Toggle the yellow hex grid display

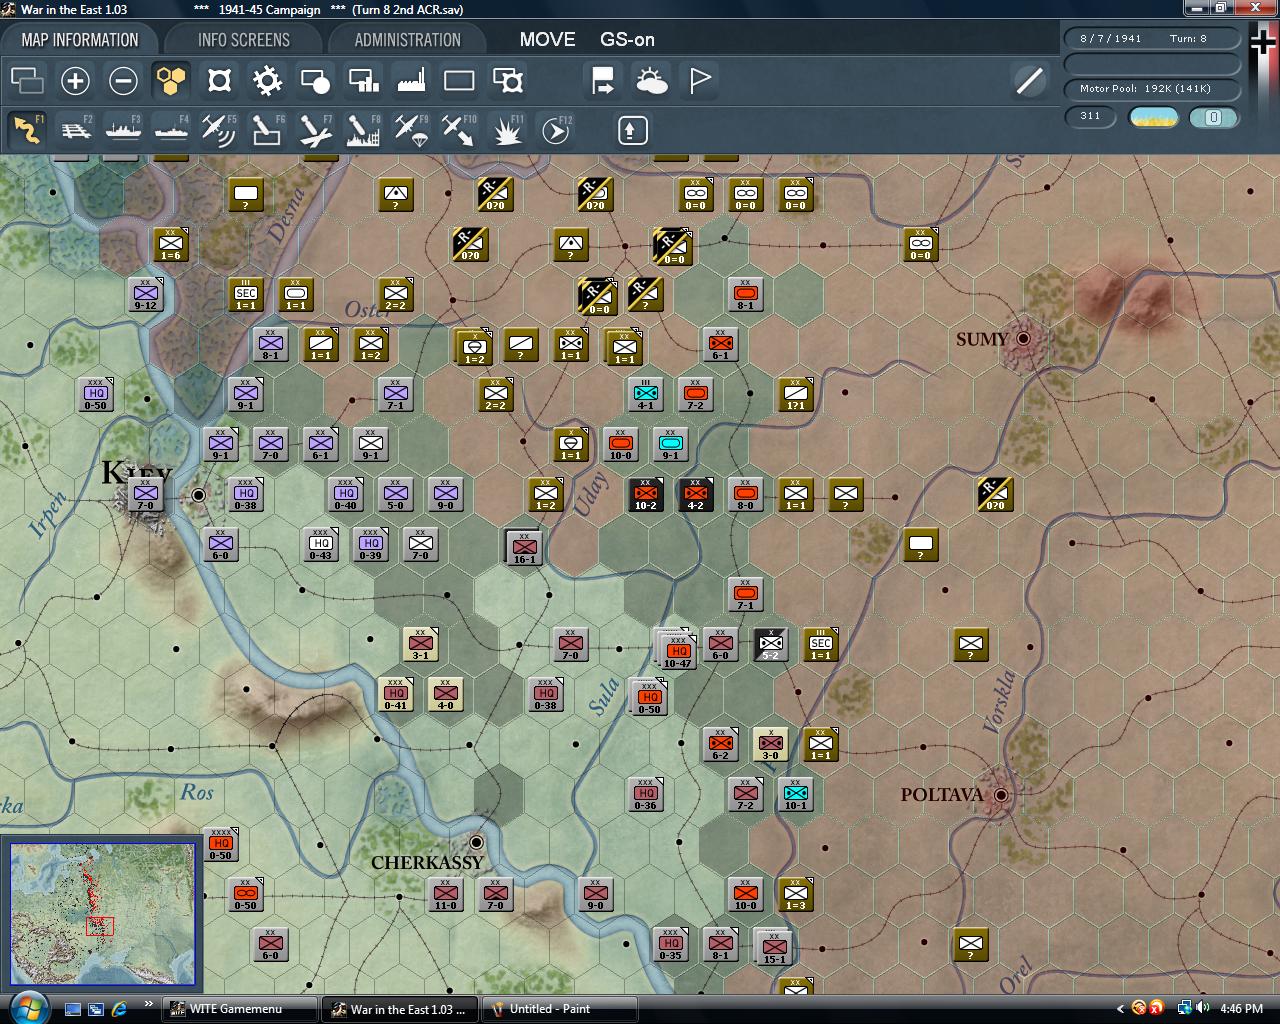pos(171,81)
